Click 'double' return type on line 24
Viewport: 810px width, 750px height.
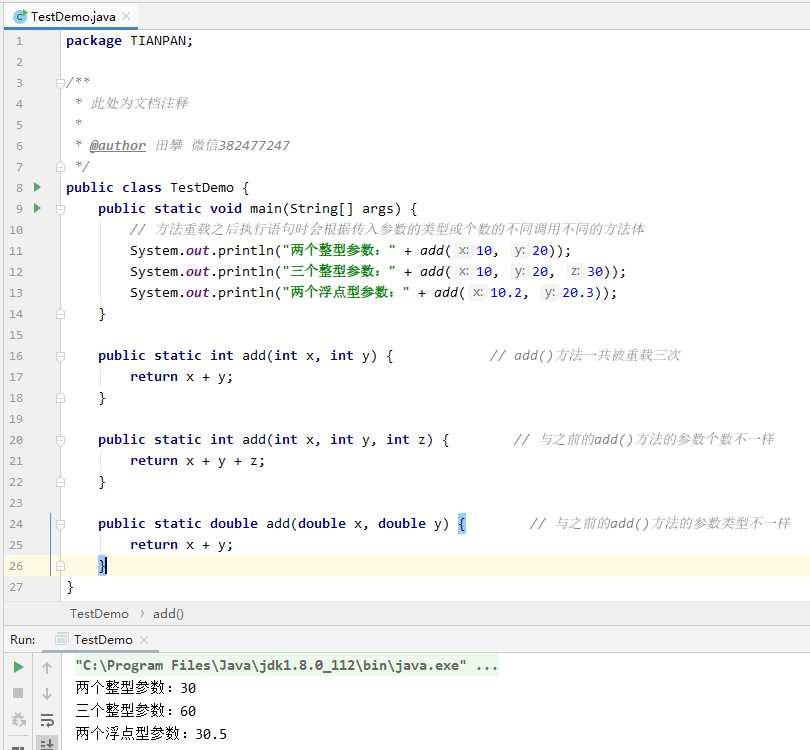pos(233,524)
